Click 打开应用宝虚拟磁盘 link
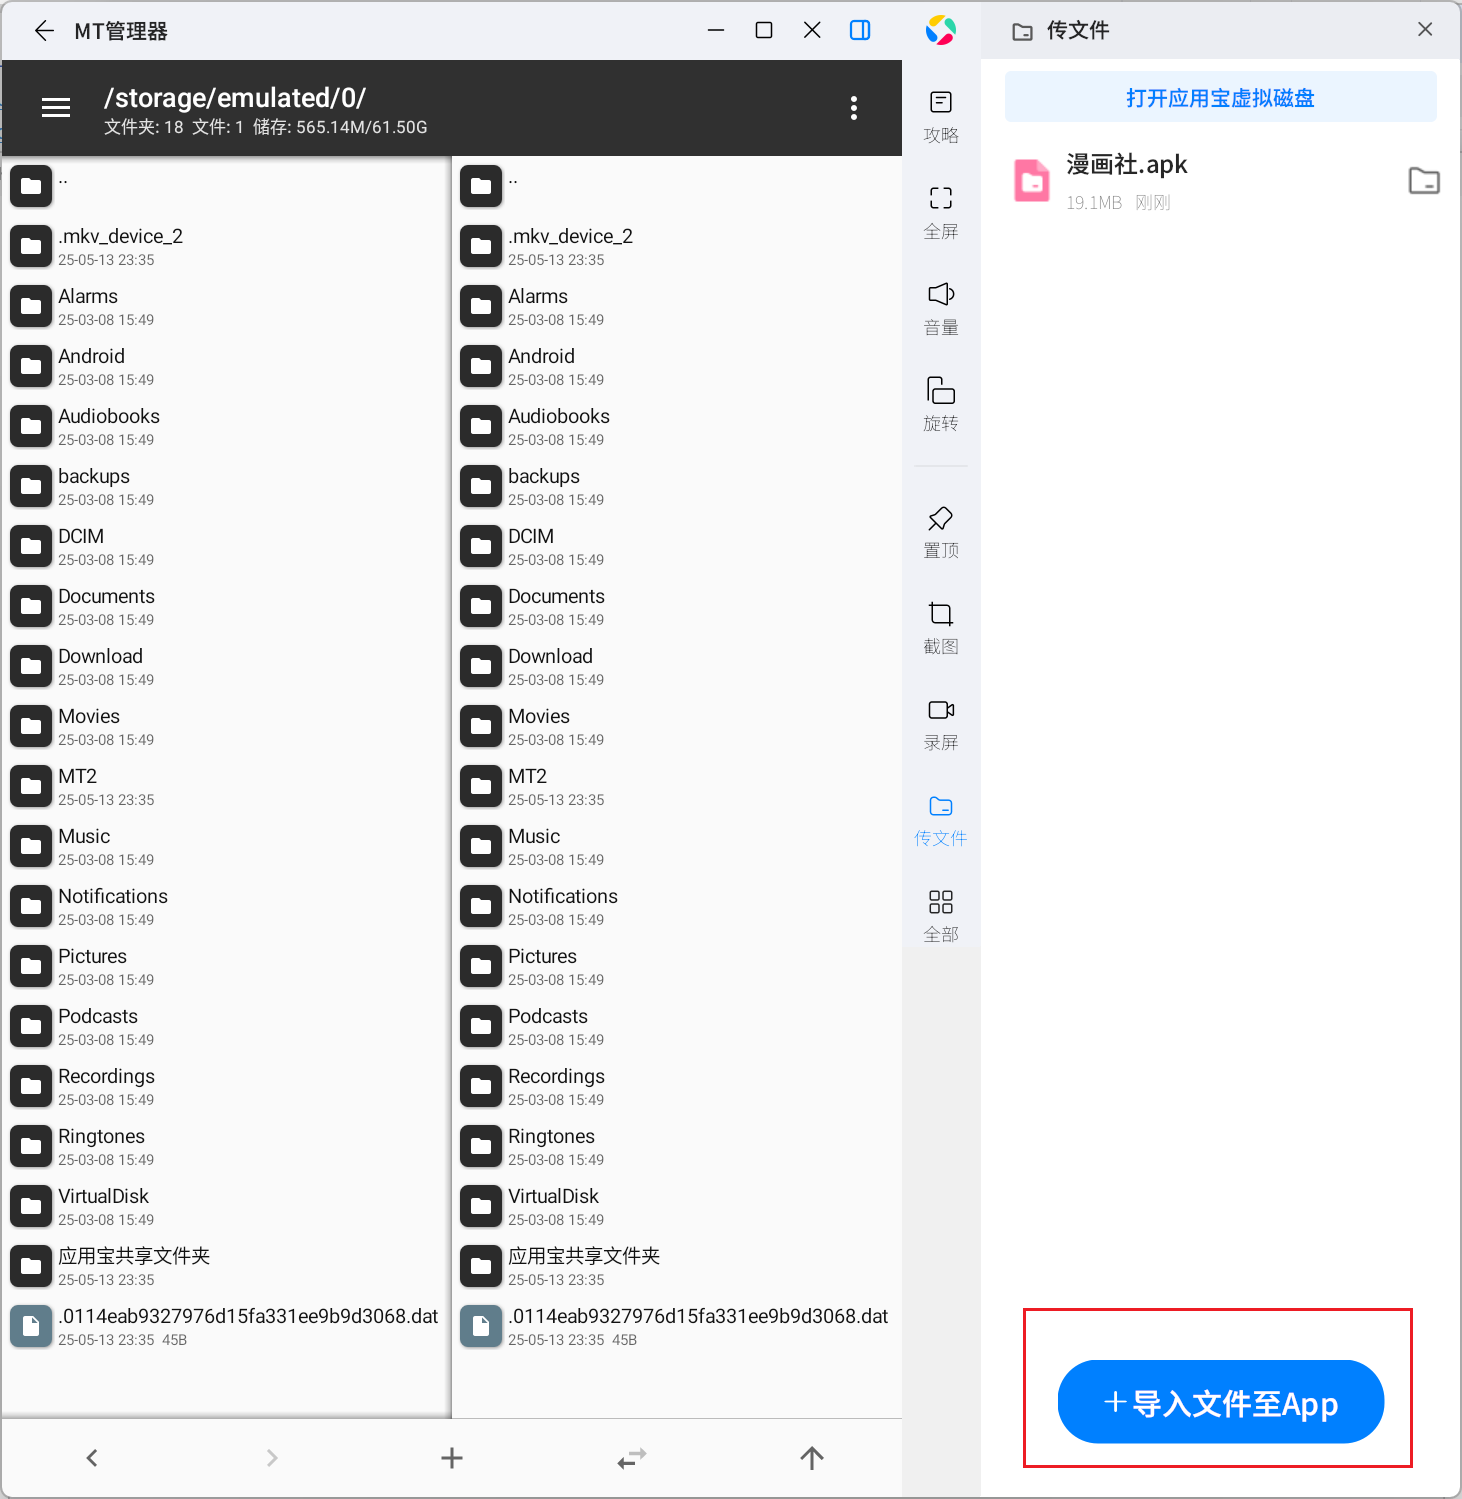The image size is (1462, 1499). click(1221, 97)
